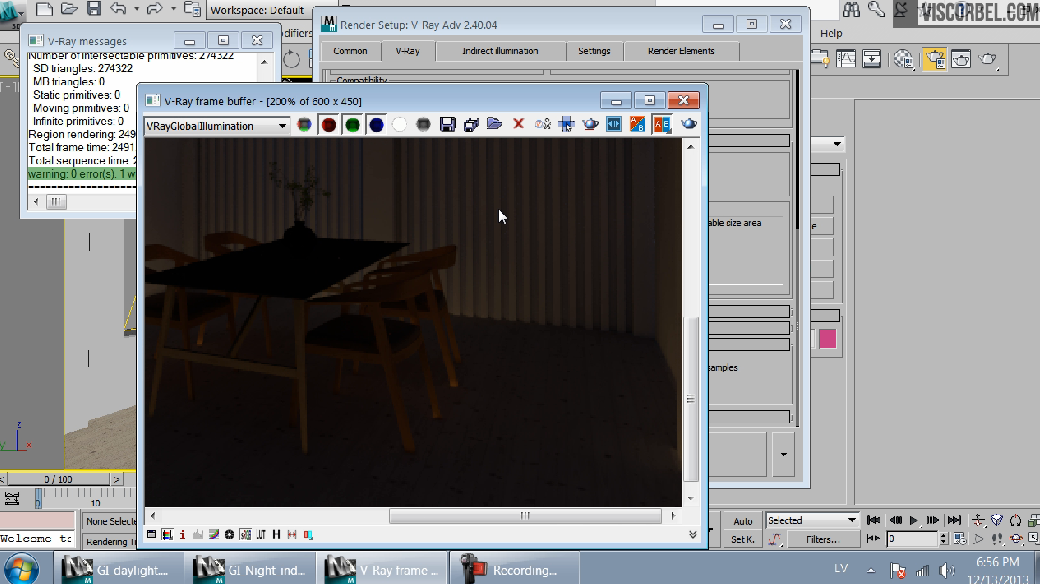The height and width of the screenshot is (584, 1040).
Task: Click the Redo arrow icon
Action: (155, 9)
